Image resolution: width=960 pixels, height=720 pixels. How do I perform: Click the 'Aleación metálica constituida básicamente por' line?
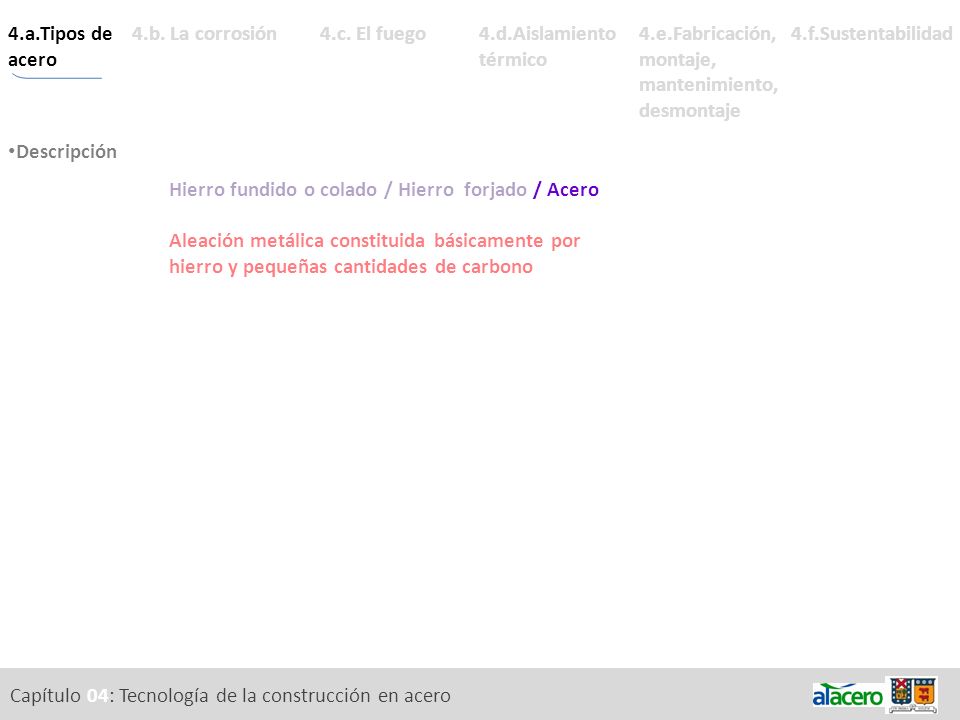click(x=375, y=241)
